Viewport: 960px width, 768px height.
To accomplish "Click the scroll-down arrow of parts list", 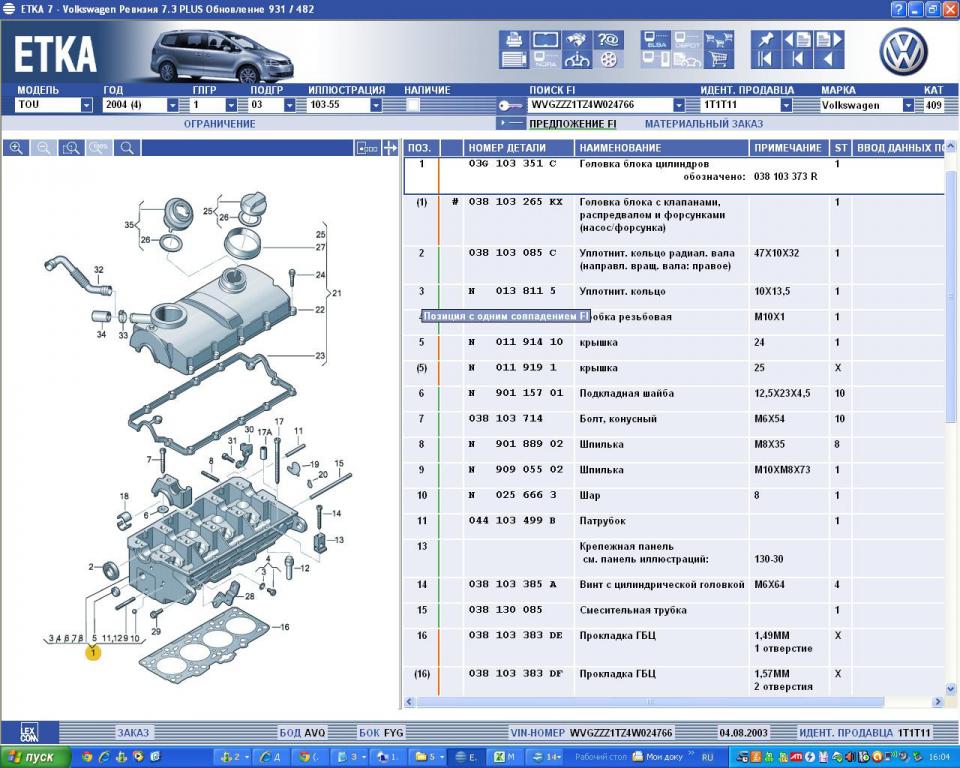I will pos(950,689).
